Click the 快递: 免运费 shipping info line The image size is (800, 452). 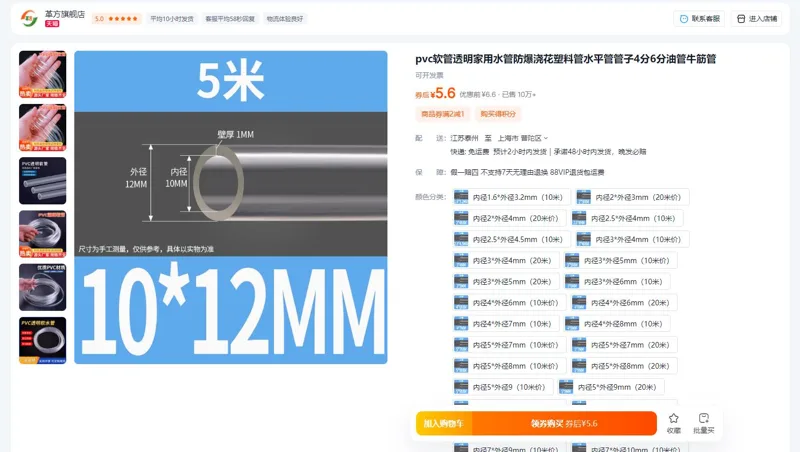pyautogui.click(x=548, y=152)
